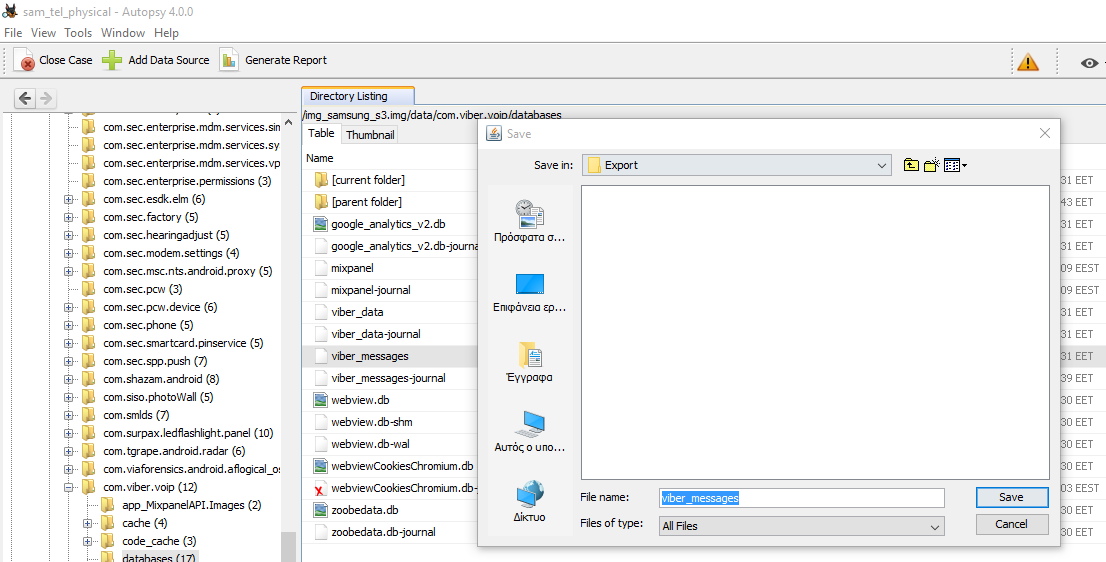Create new folder in Save dialog
The image size is (1106, 562).
pos(932,166)
